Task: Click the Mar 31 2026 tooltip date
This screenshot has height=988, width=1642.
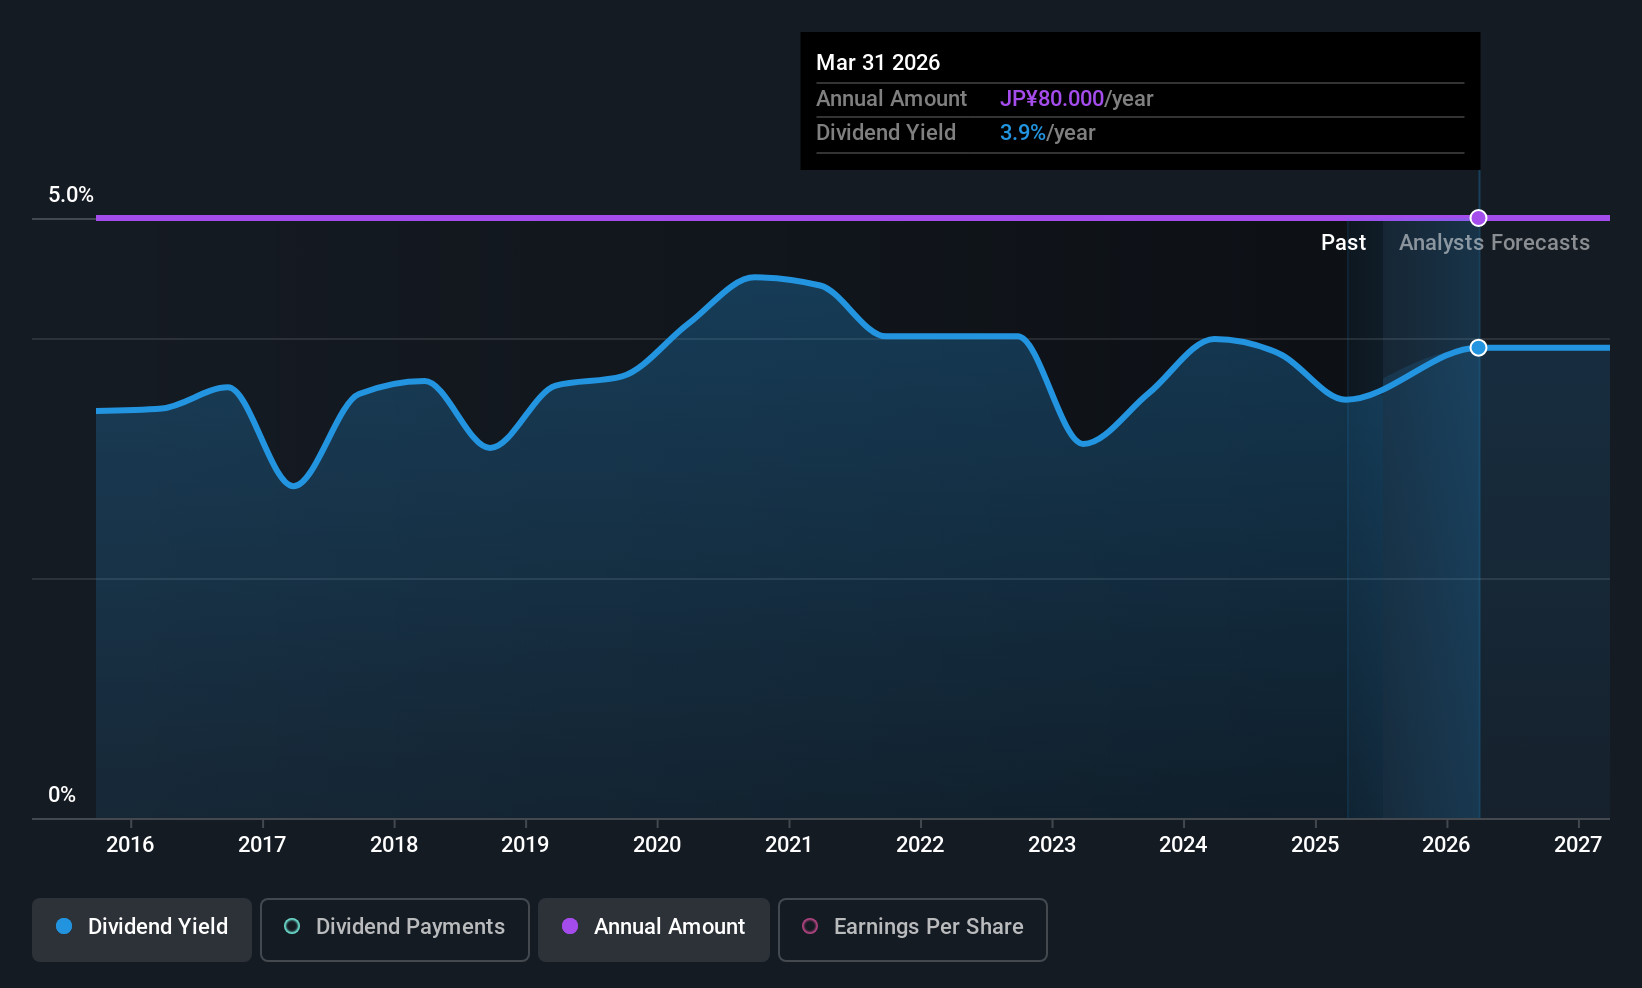Action: (878, 62)
